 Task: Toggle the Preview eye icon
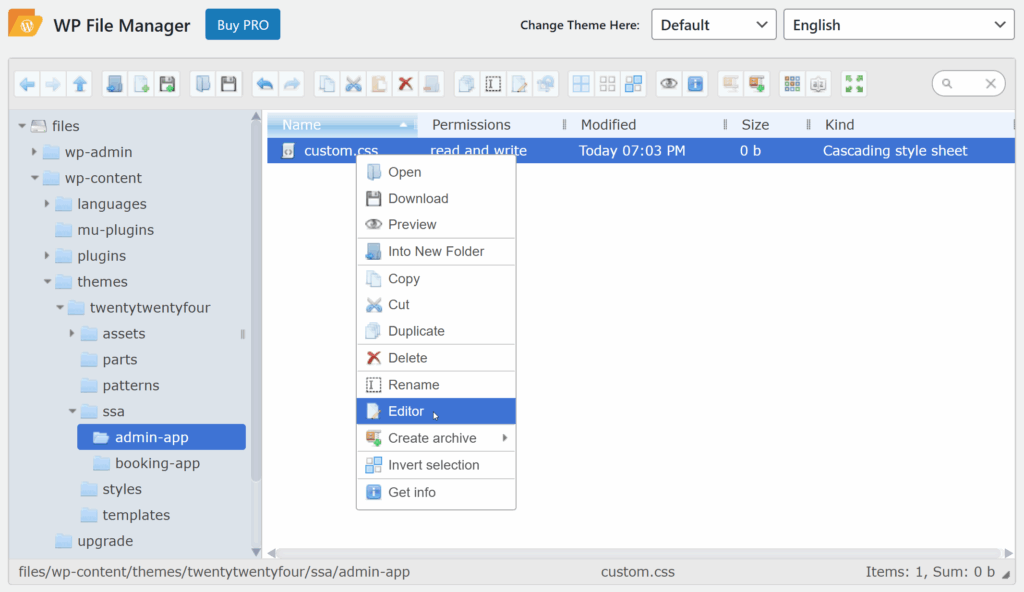[667, 83]
